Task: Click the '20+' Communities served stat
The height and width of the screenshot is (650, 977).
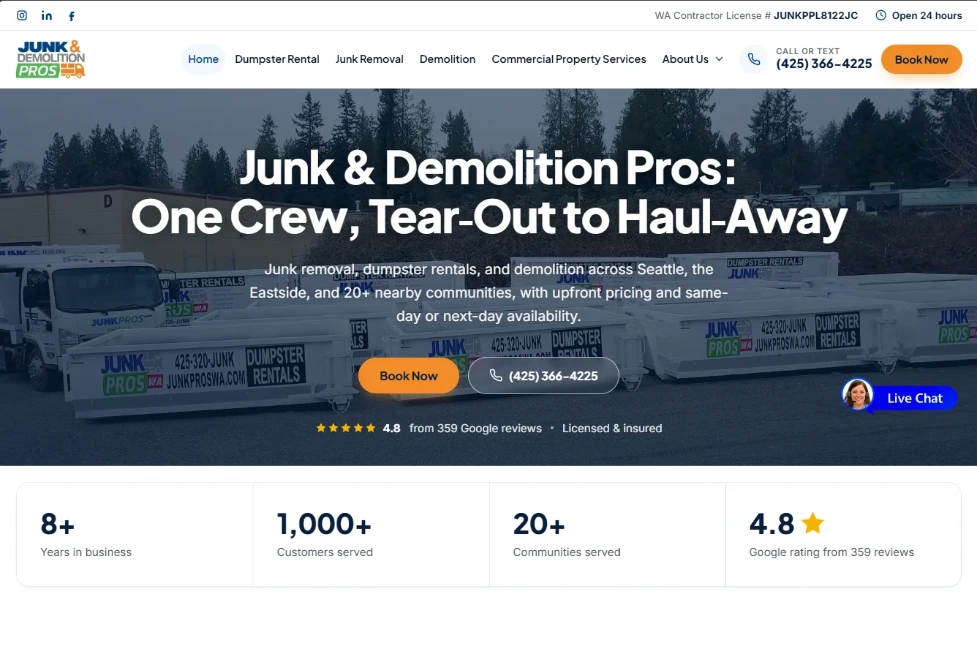Action: coord(539,524)
